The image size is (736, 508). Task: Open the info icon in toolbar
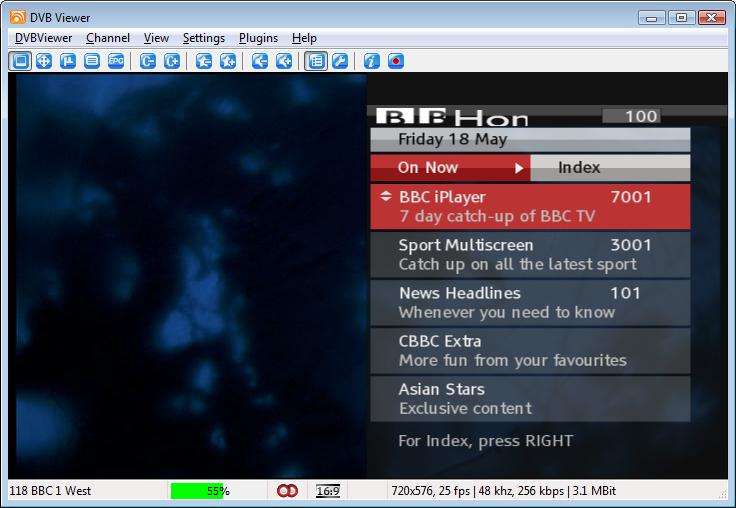click(372, 61)
